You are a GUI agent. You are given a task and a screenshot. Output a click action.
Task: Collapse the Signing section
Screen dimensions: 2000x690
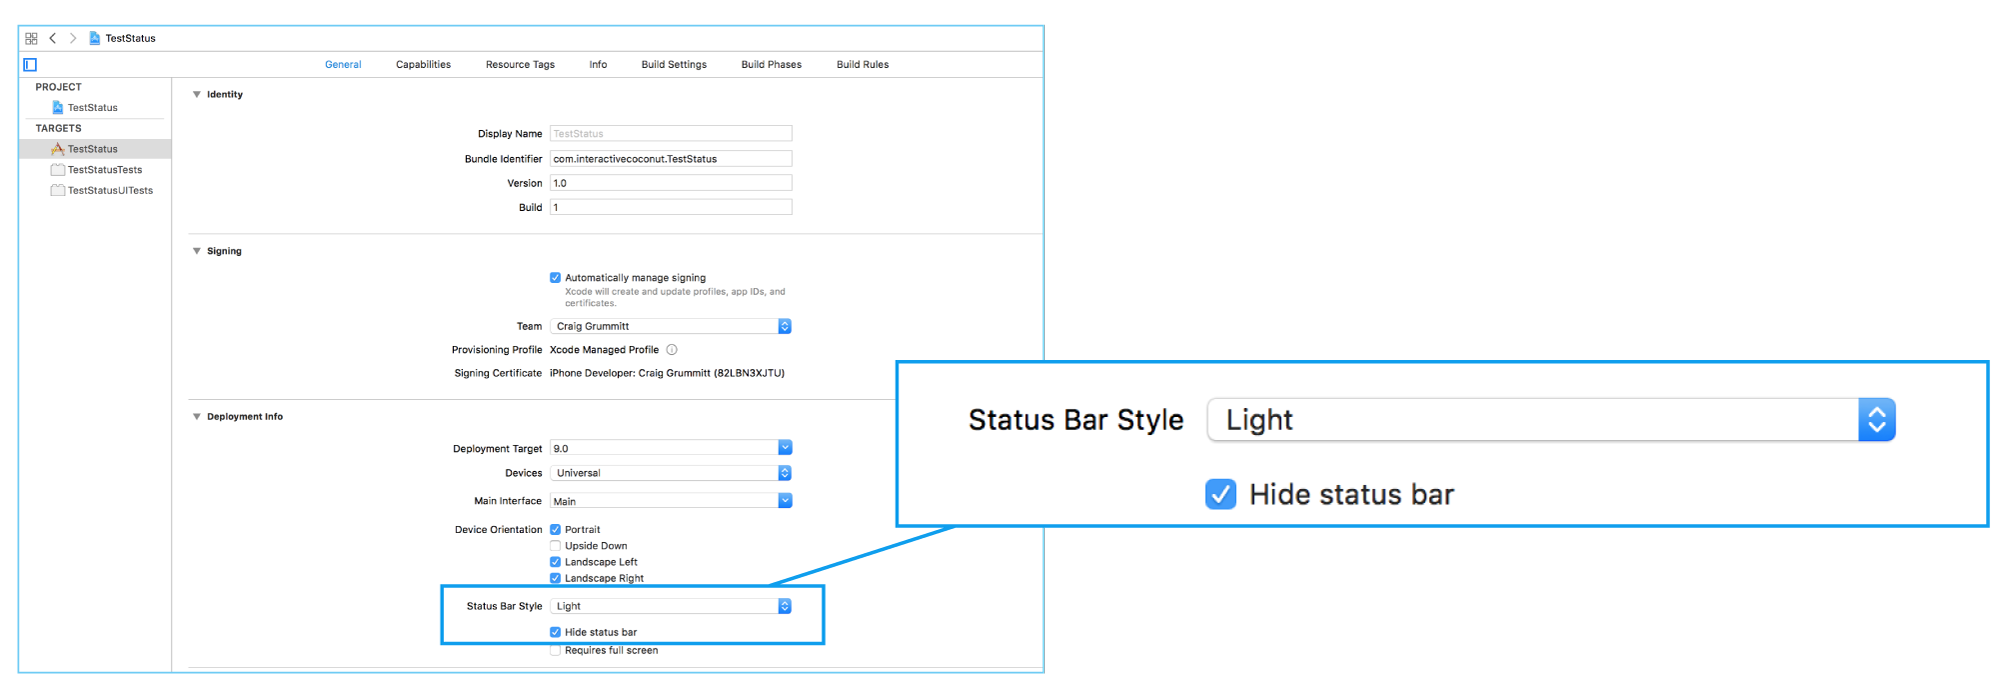click(197, 251)
